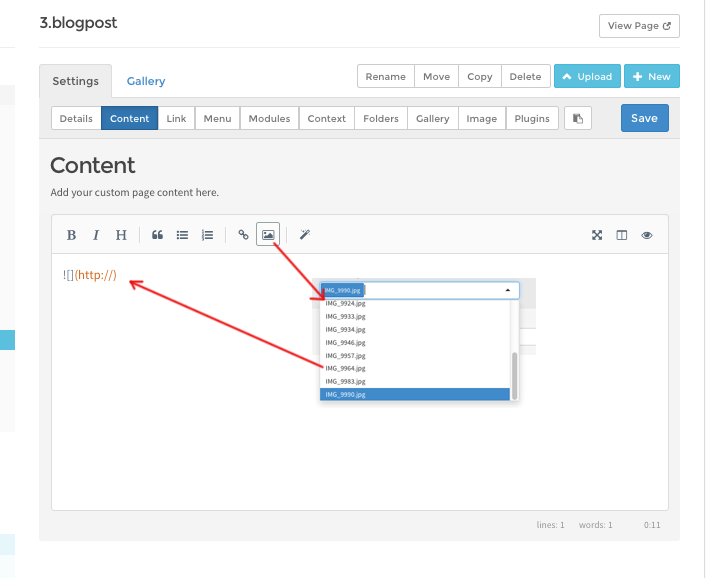Open the Folders sub-tab
Image resolution: width=720 pixels, height=578 pixels.
(x=381, y=118)
